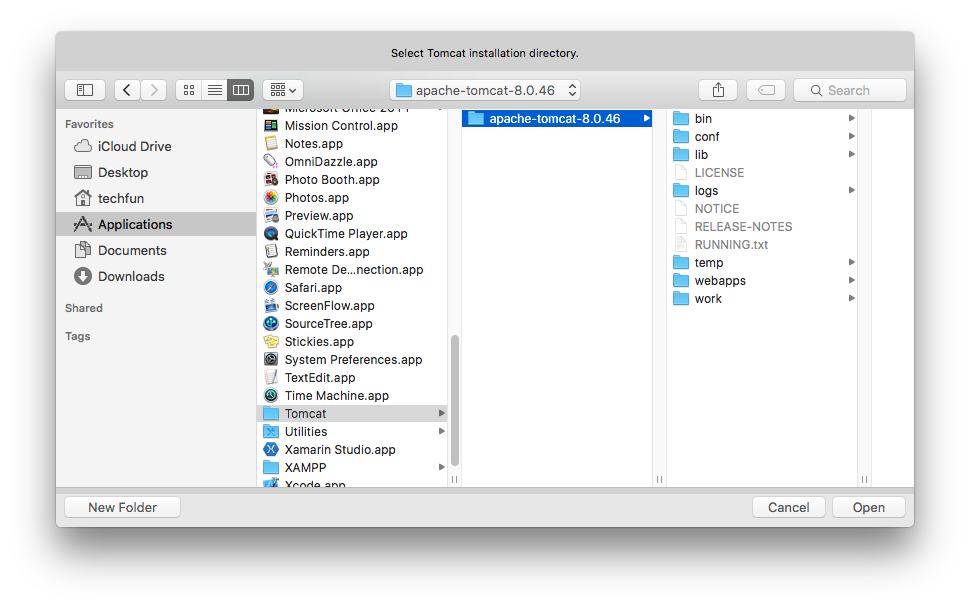The image size is (970, 607).
Task: Open the logs folder
Action: point(763,191)
